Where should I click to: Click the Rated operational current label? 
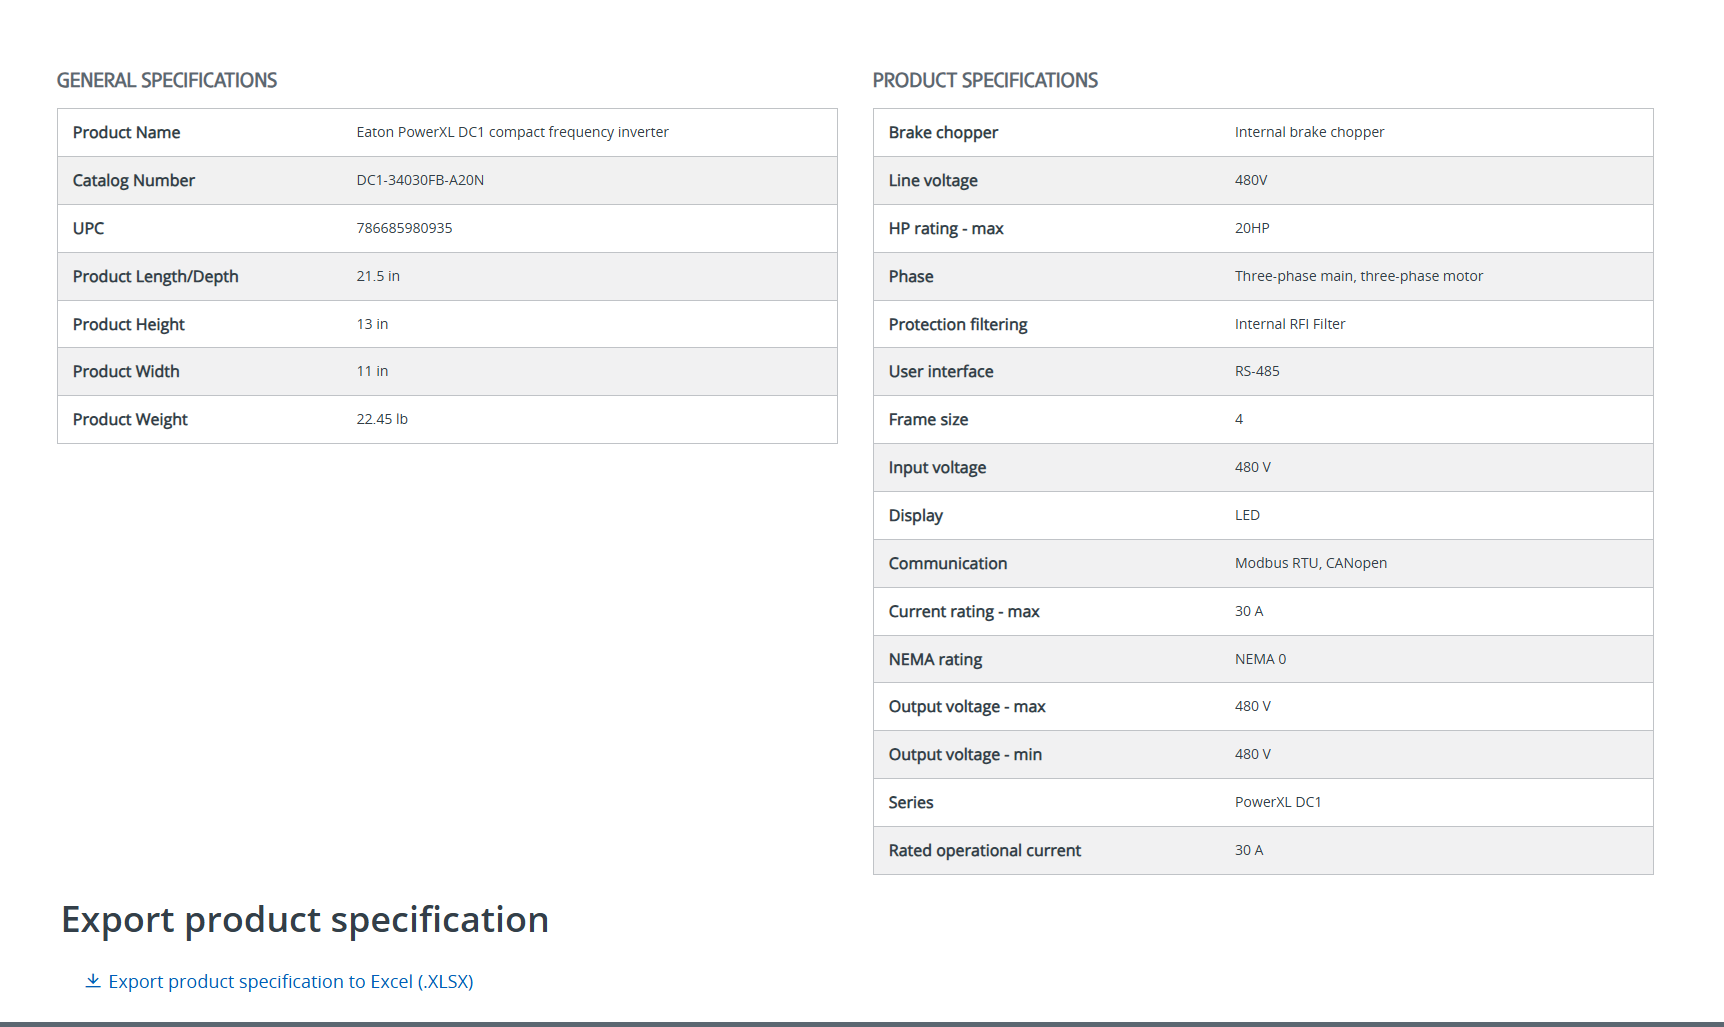pos(984,850)
